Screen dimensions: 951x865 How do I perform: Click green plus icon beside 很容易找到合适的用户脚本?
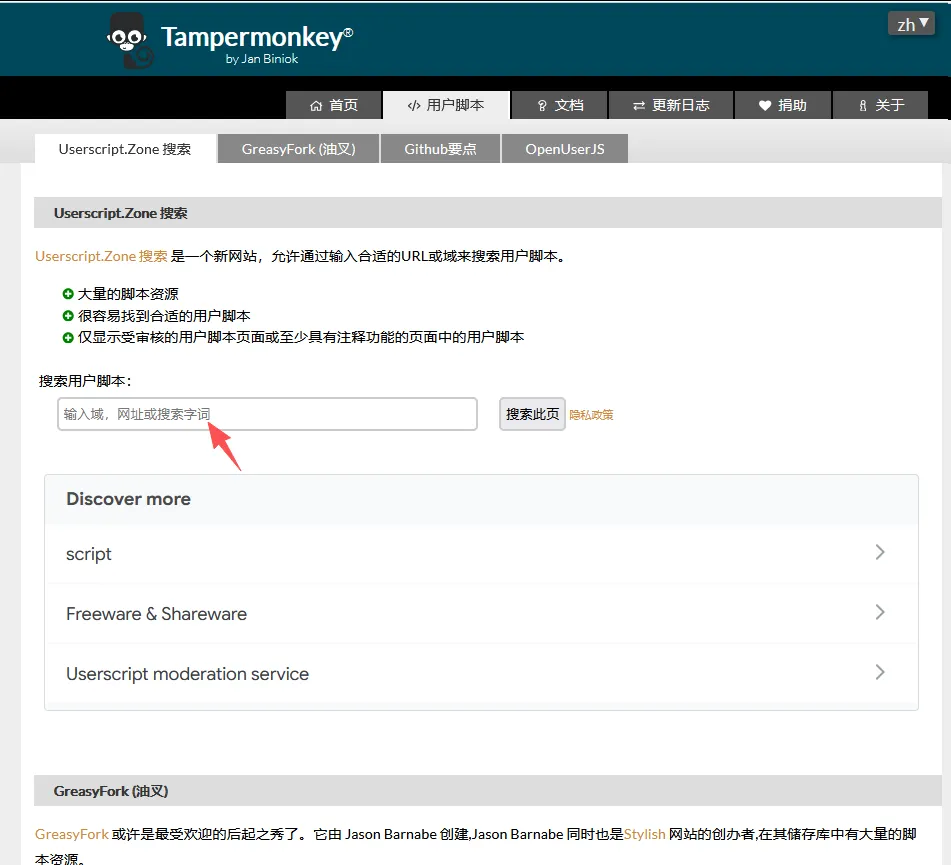click(68, 316)
